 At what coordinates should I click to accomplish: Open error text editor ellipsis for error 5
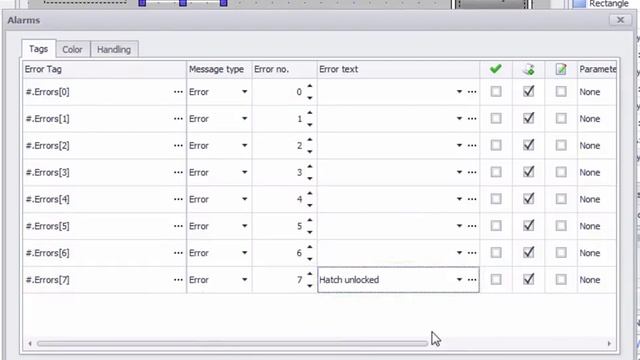(472, 226)
